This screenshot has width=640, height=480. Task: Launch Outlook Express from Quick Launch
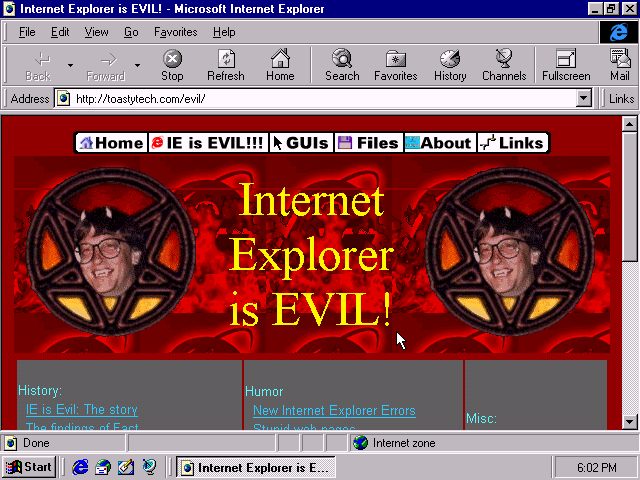click(x=103, y=467)
